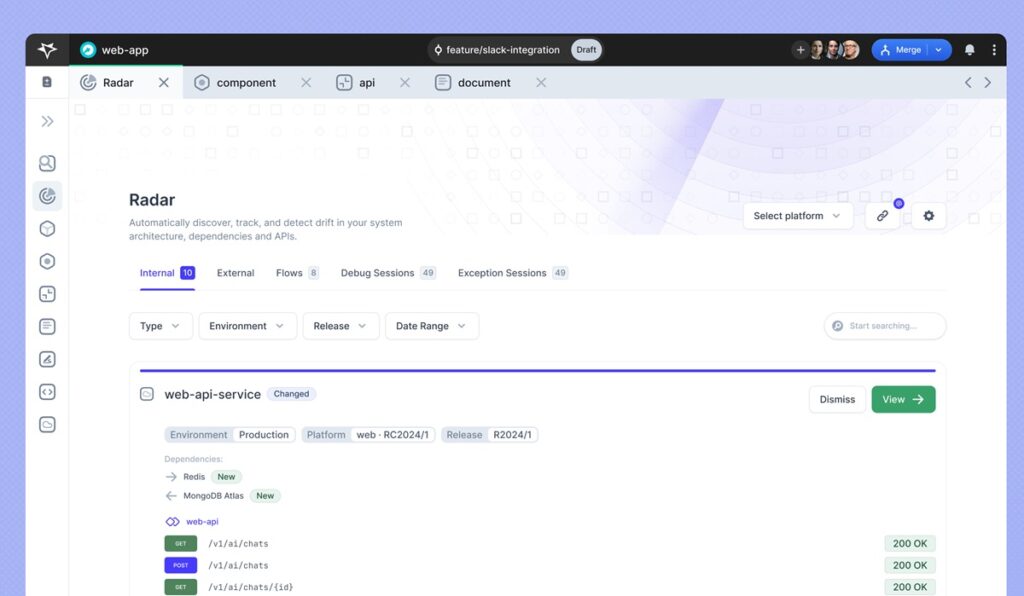The height and width of the screenshot is (596, 1024).
Task: Open the three-dot more menu
Action: 994,50
